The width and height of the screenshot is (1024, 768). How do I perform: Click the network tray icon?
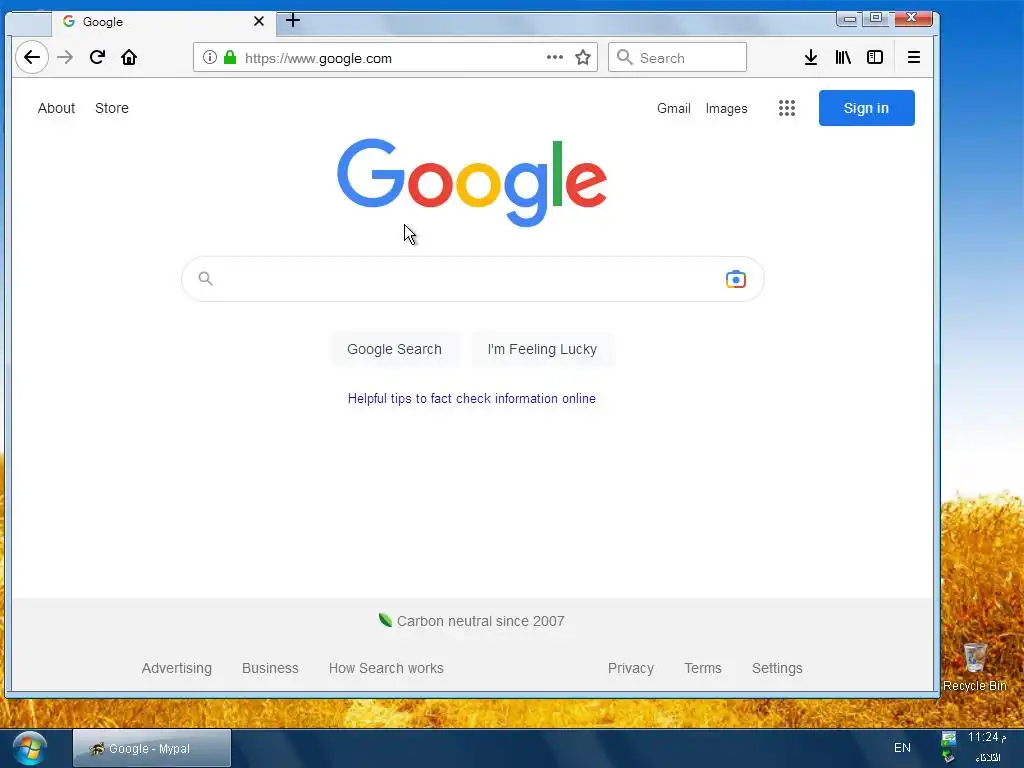pyautogui.click(x=948, y=739)
